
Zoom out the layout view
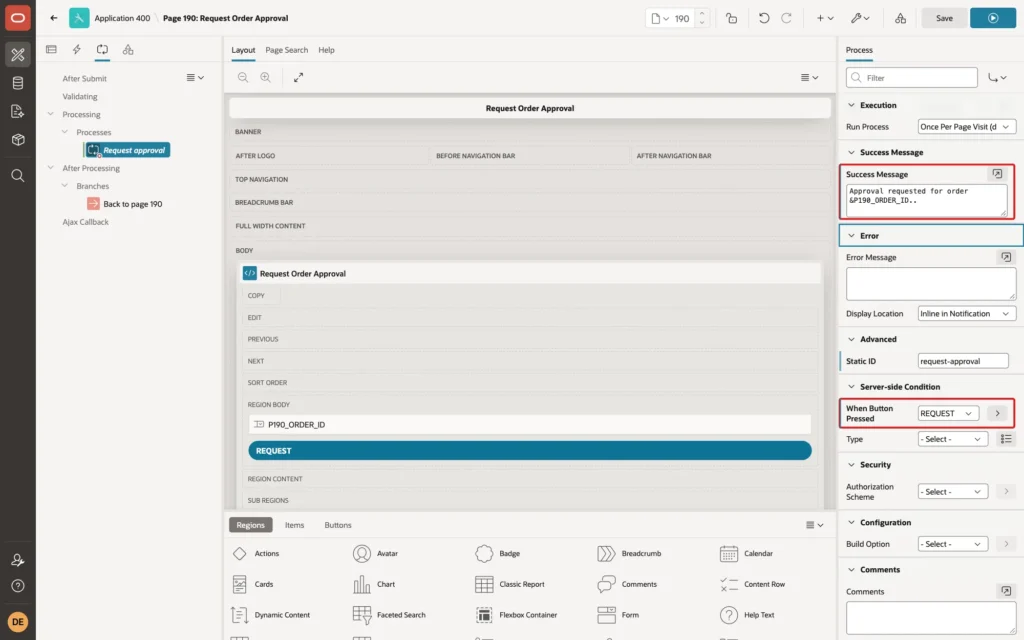(x=243, y=77)
